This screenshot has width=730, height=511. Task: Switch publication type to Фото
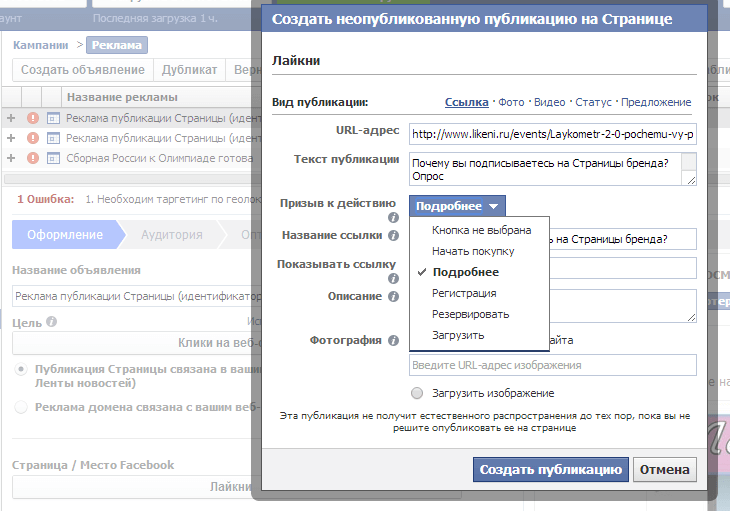point(511,102)
